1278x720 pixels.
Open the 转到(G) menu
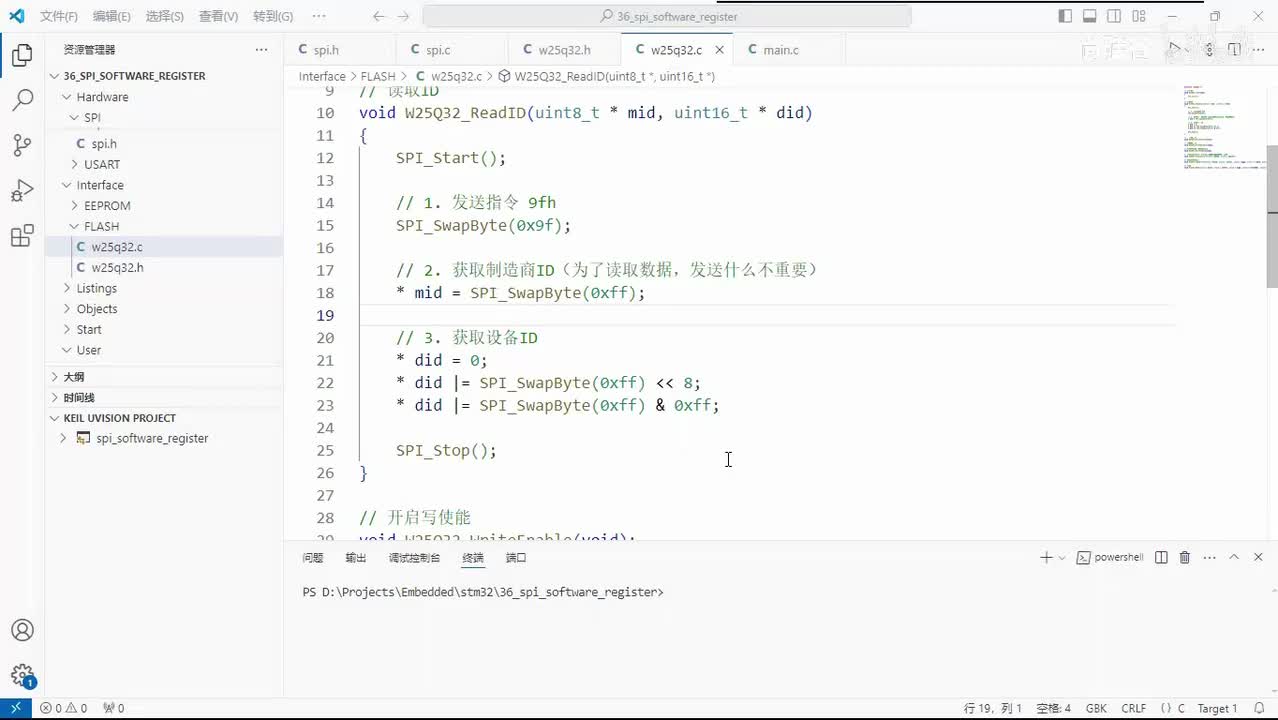273,16
